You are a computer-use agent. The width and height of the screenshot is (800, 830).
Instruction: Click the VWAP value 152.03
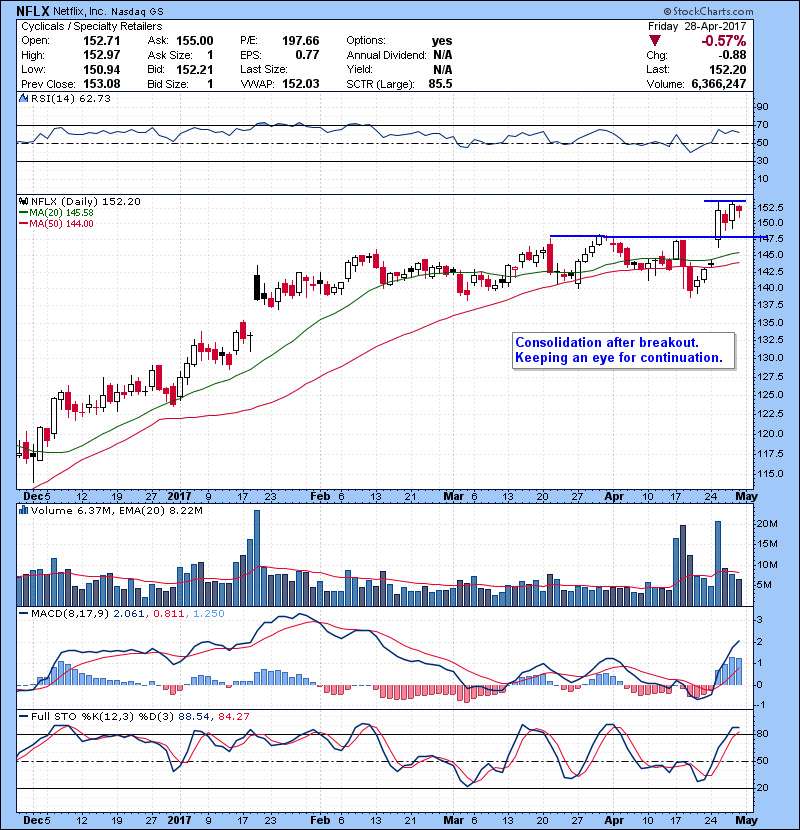[x=301, y=84]
